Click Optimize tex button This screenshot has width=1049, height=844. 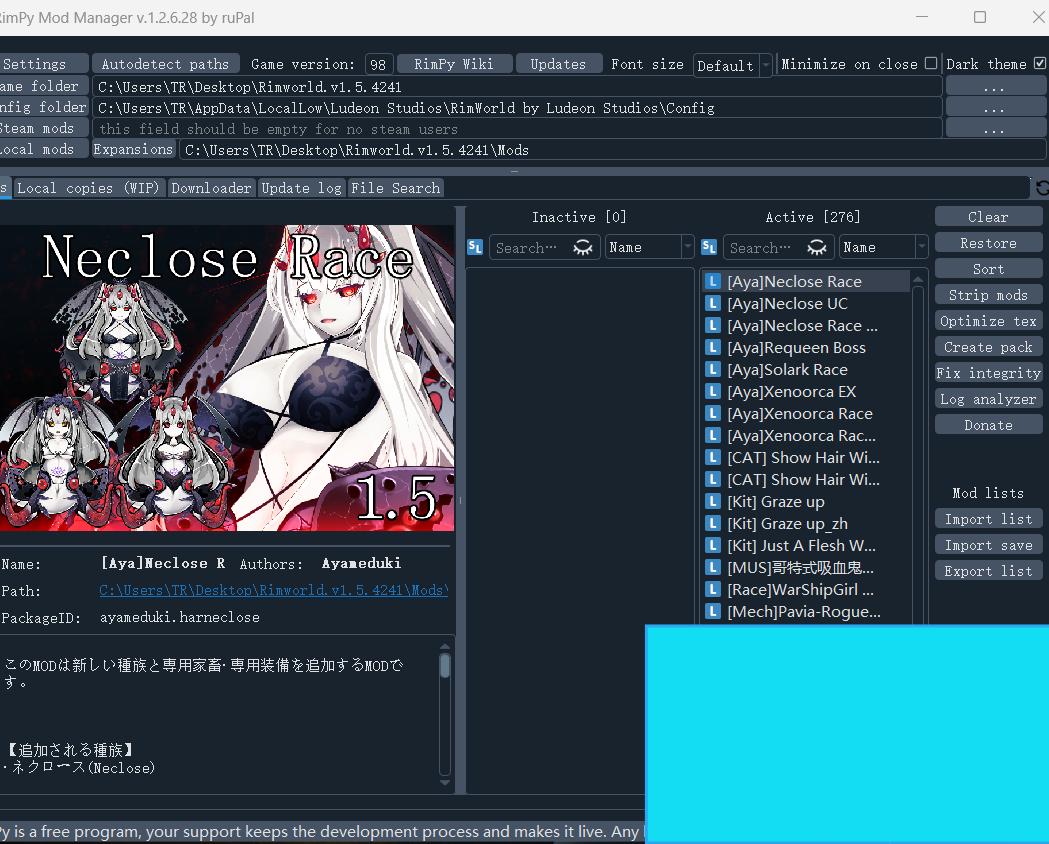coord(988,321)
